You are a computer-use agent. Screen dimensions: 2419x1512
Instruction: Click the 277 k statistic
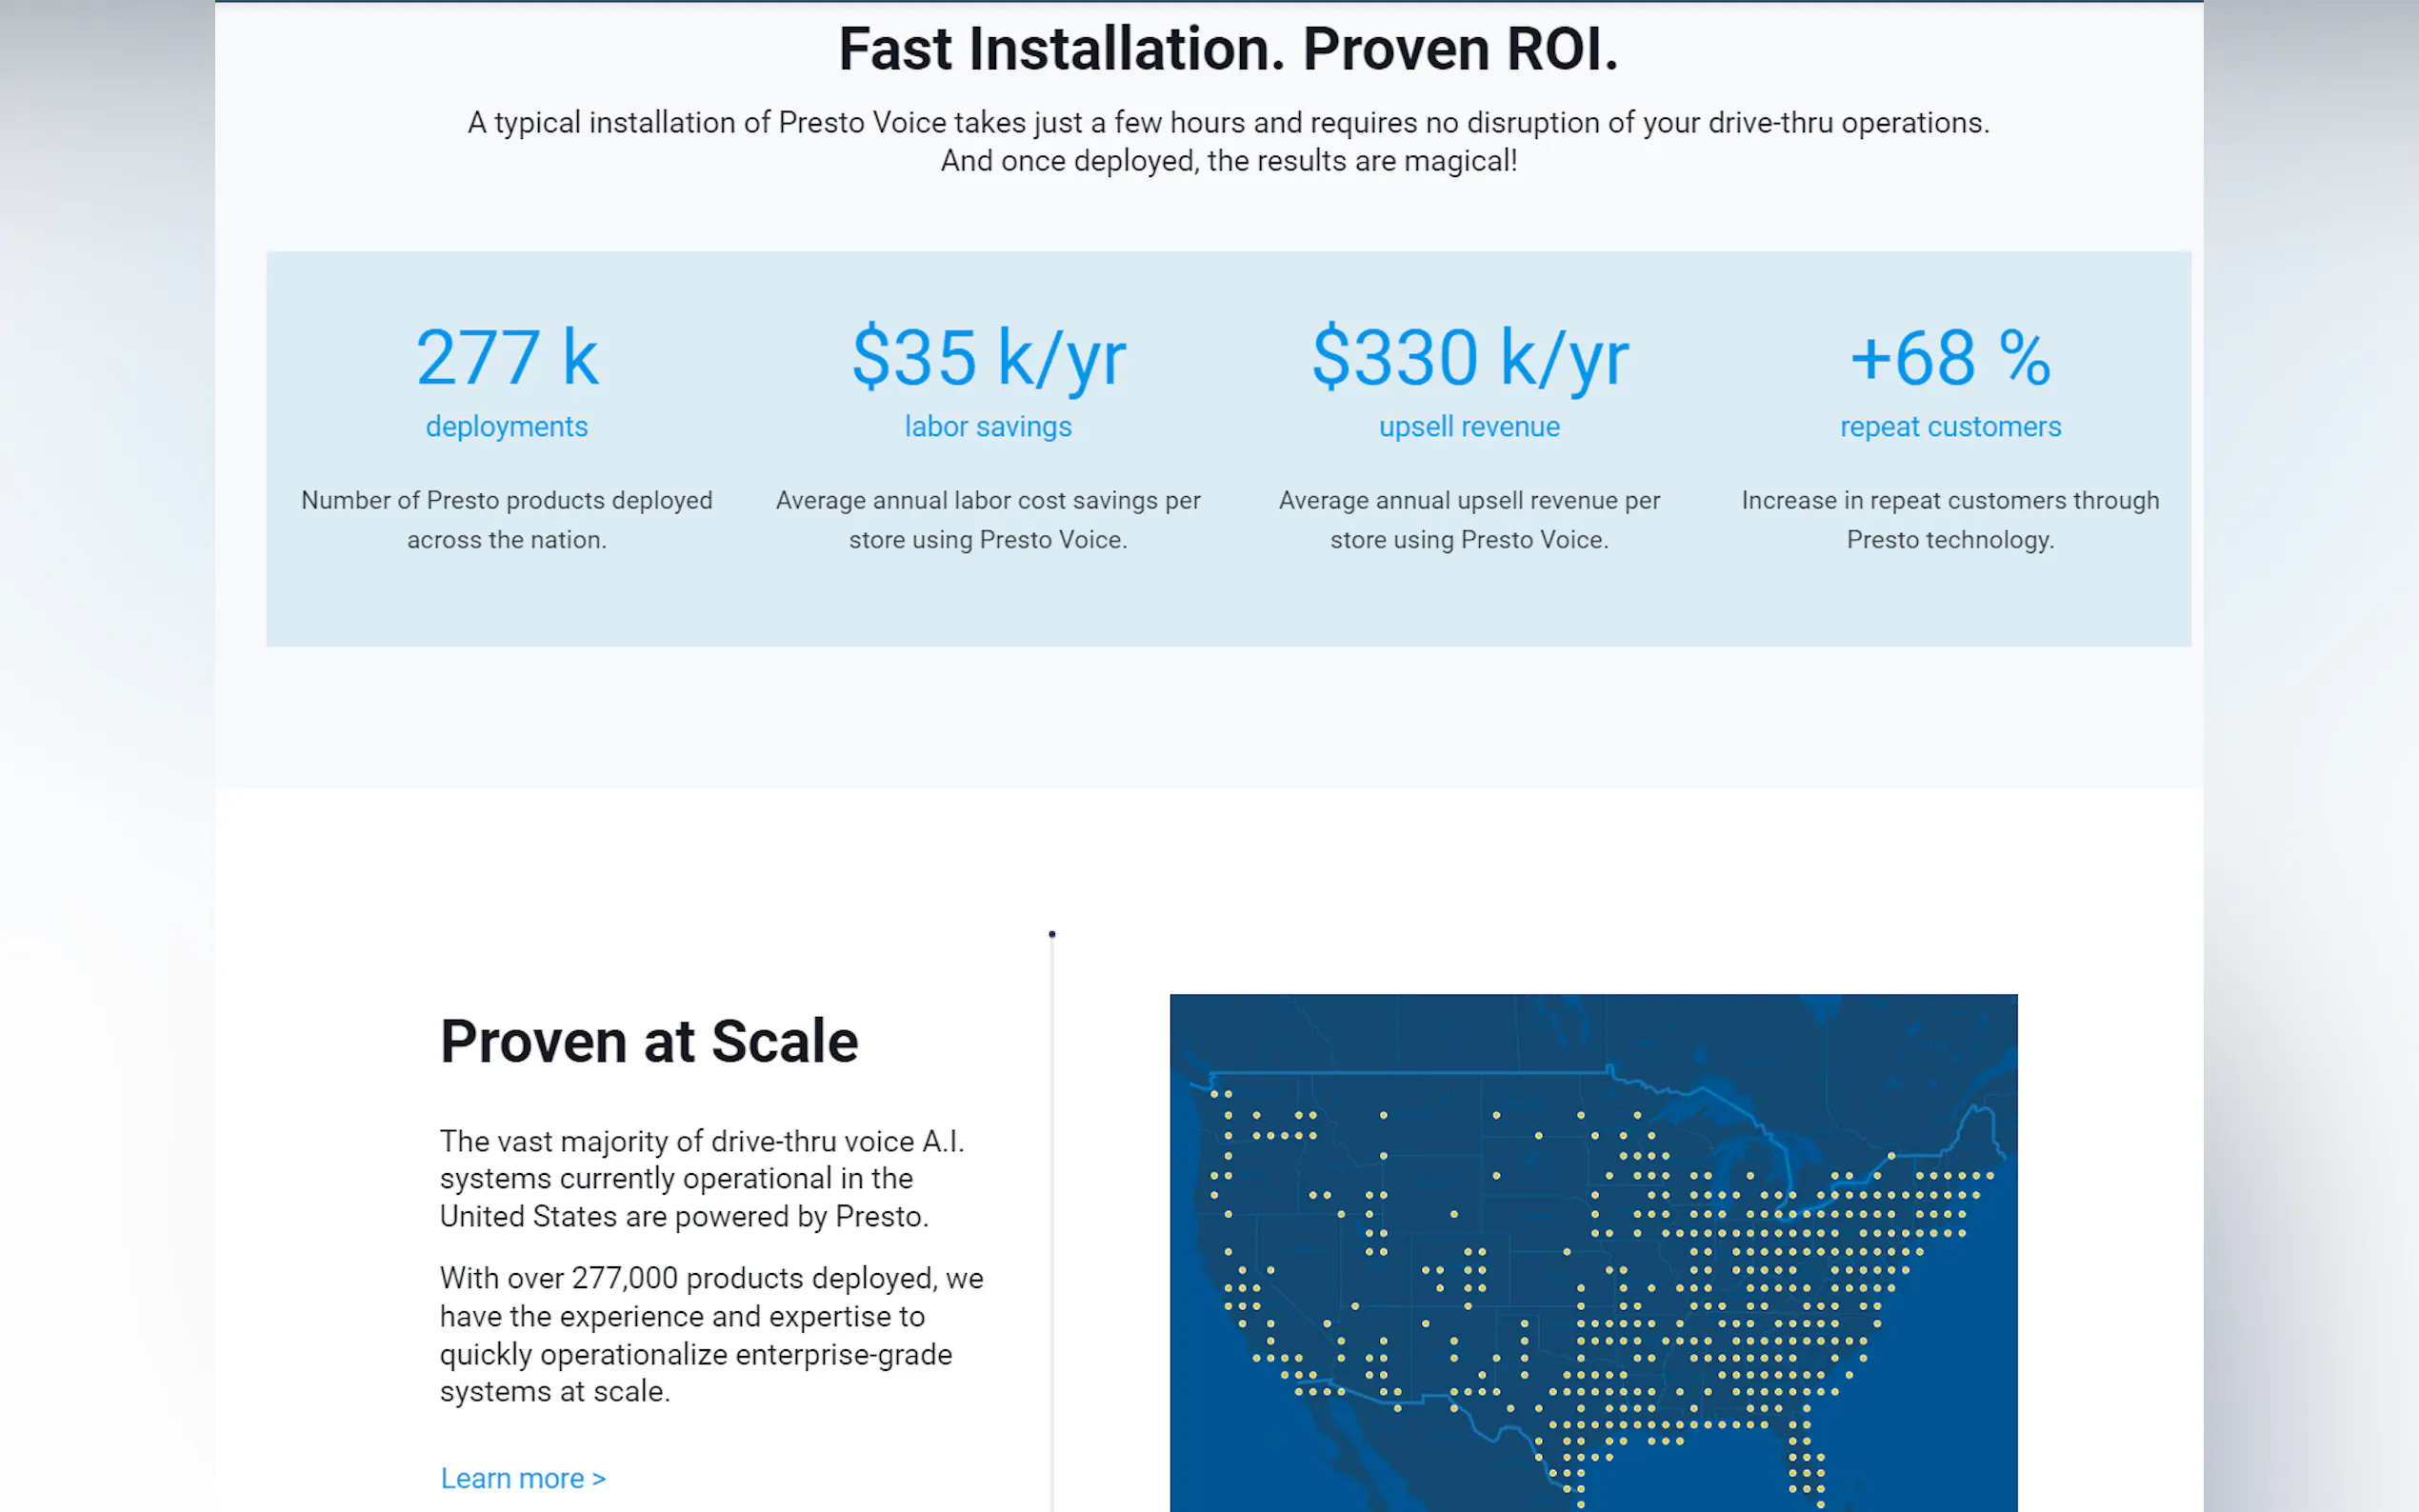click(507, 358)
